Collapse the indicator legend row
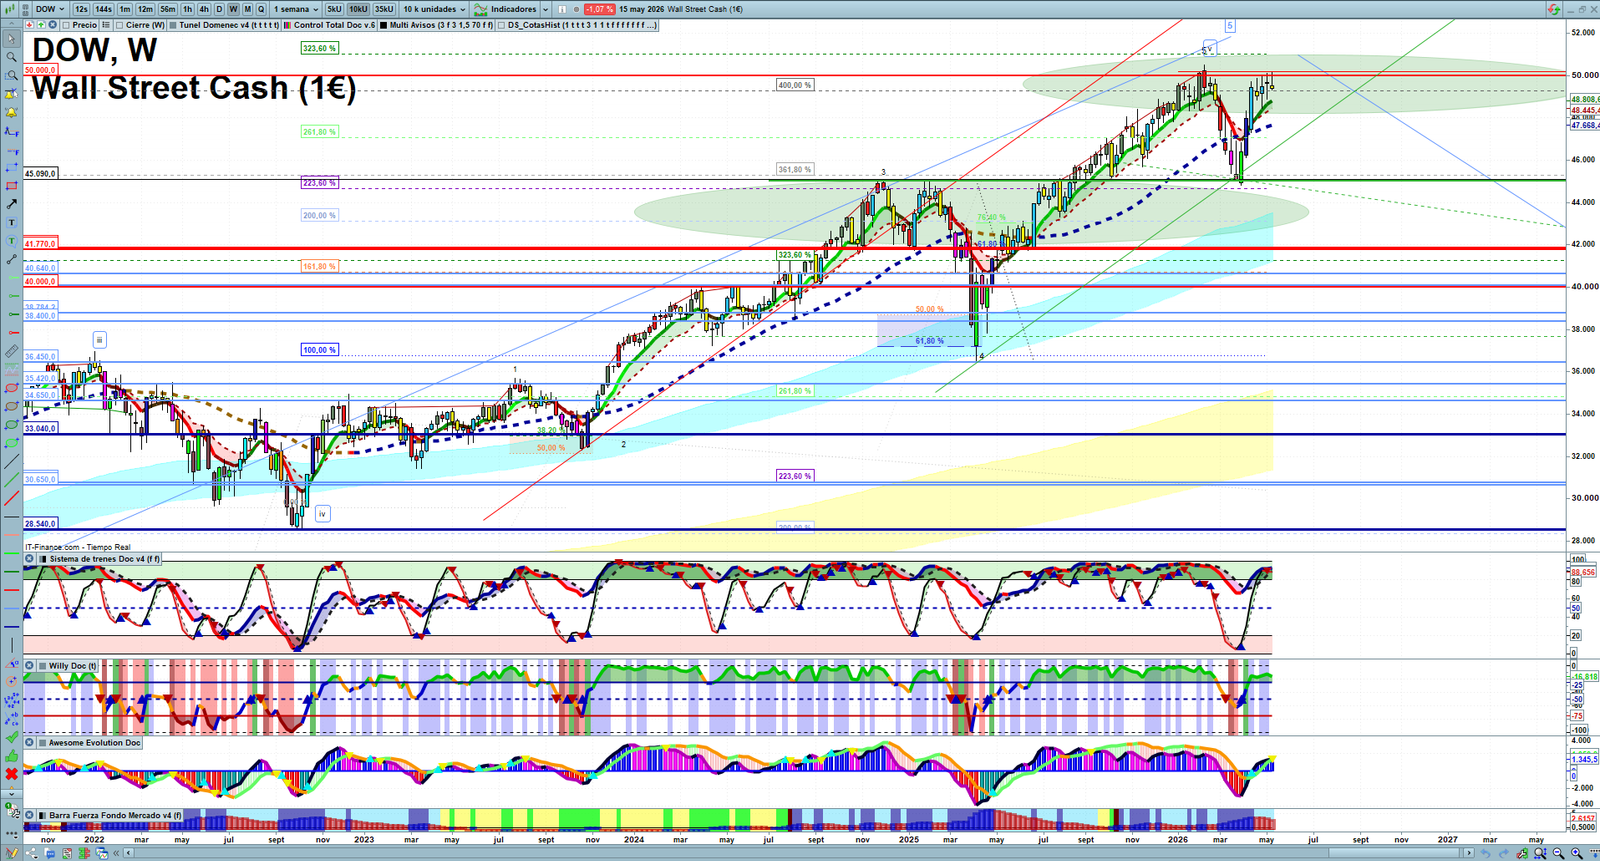This screenshot has width=1600, height=861. click(11, 25)
